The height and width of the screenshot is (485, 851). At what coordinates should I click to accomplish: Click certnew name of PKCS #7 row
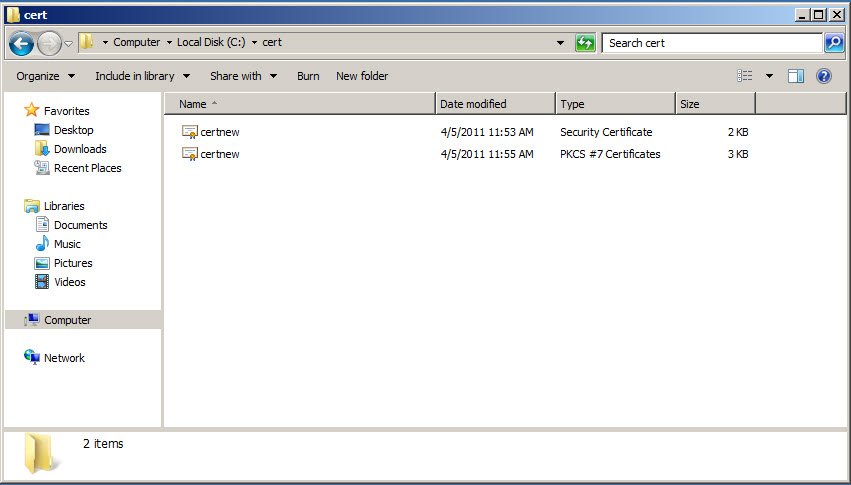[x=220, y=154]
